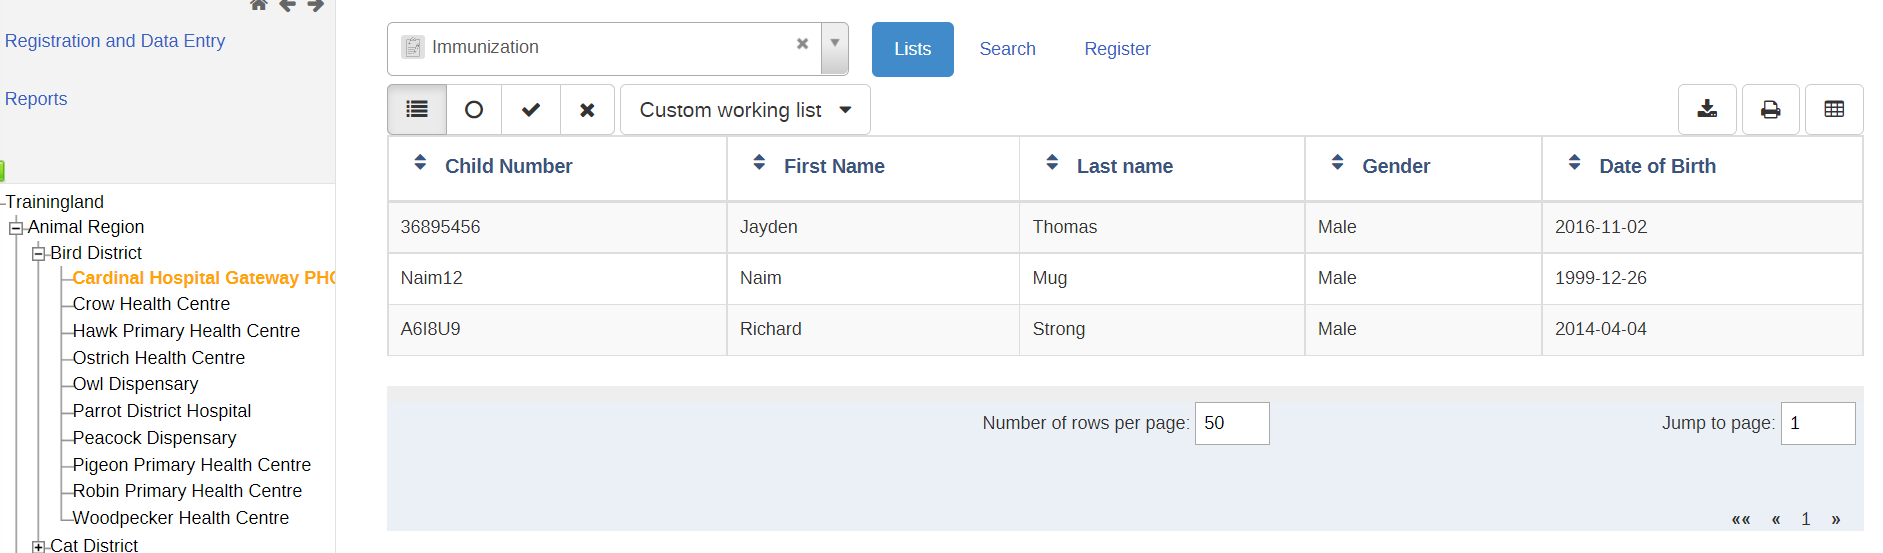Open the table columns grid icon
The image size is (1883, 553).
[x=1834, y=110]
